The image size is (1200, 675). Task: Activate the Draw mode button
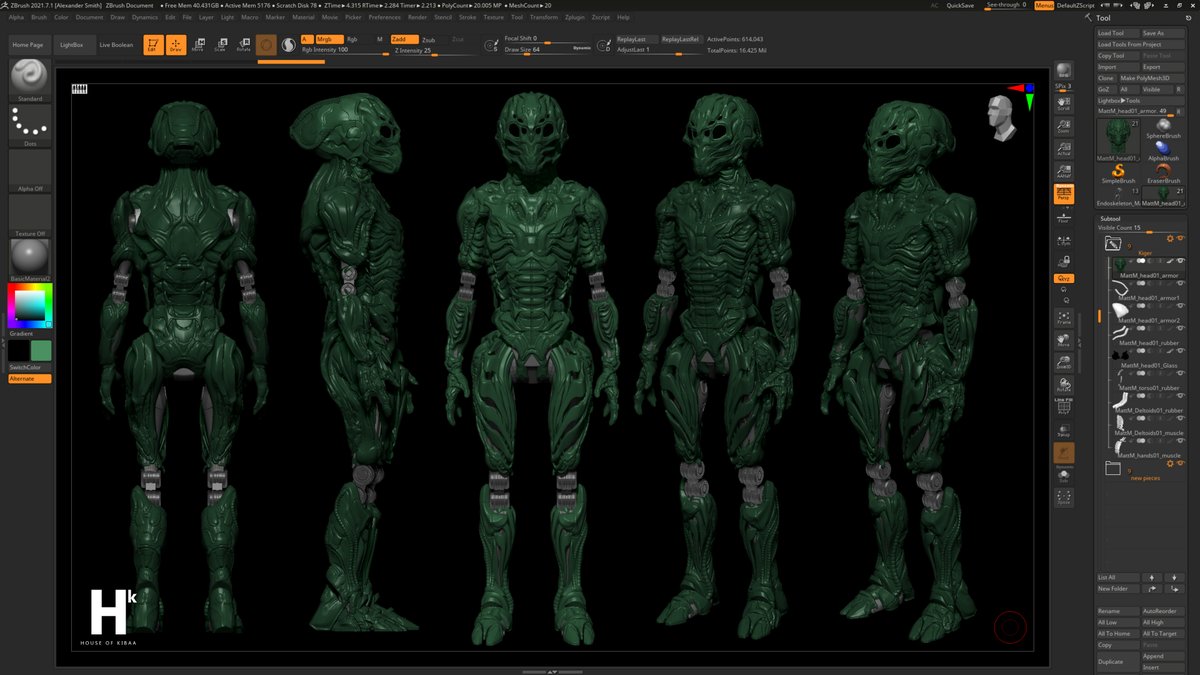point(176,45)
